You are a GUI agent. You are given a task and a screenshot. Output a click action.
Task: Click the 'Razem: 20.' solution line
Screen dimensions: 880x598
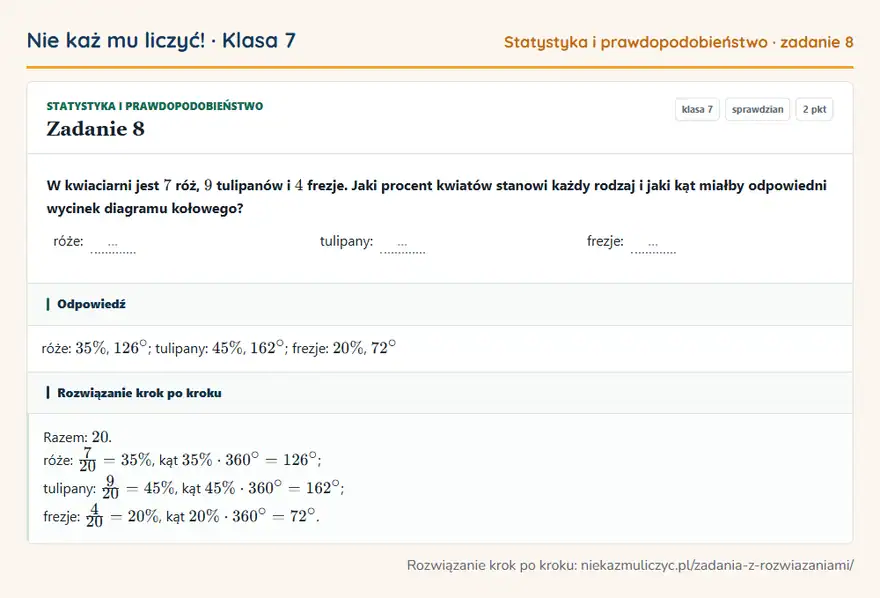77,437
